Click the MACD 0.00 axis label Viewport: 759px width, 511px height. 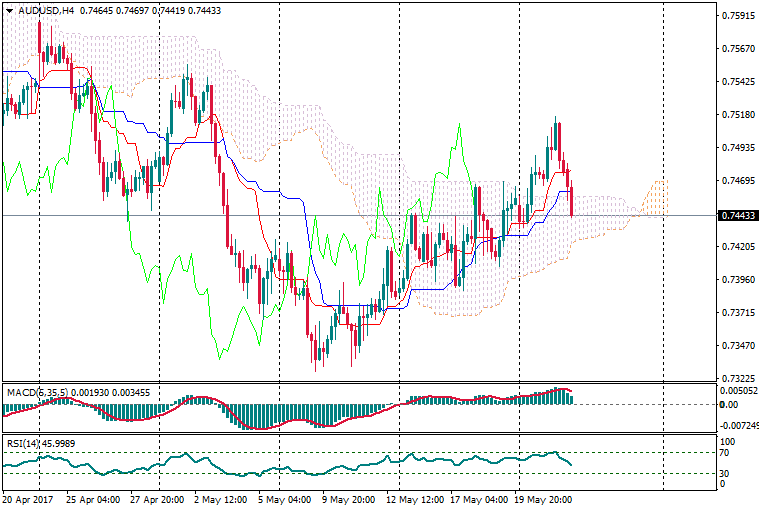click(728, 405)
